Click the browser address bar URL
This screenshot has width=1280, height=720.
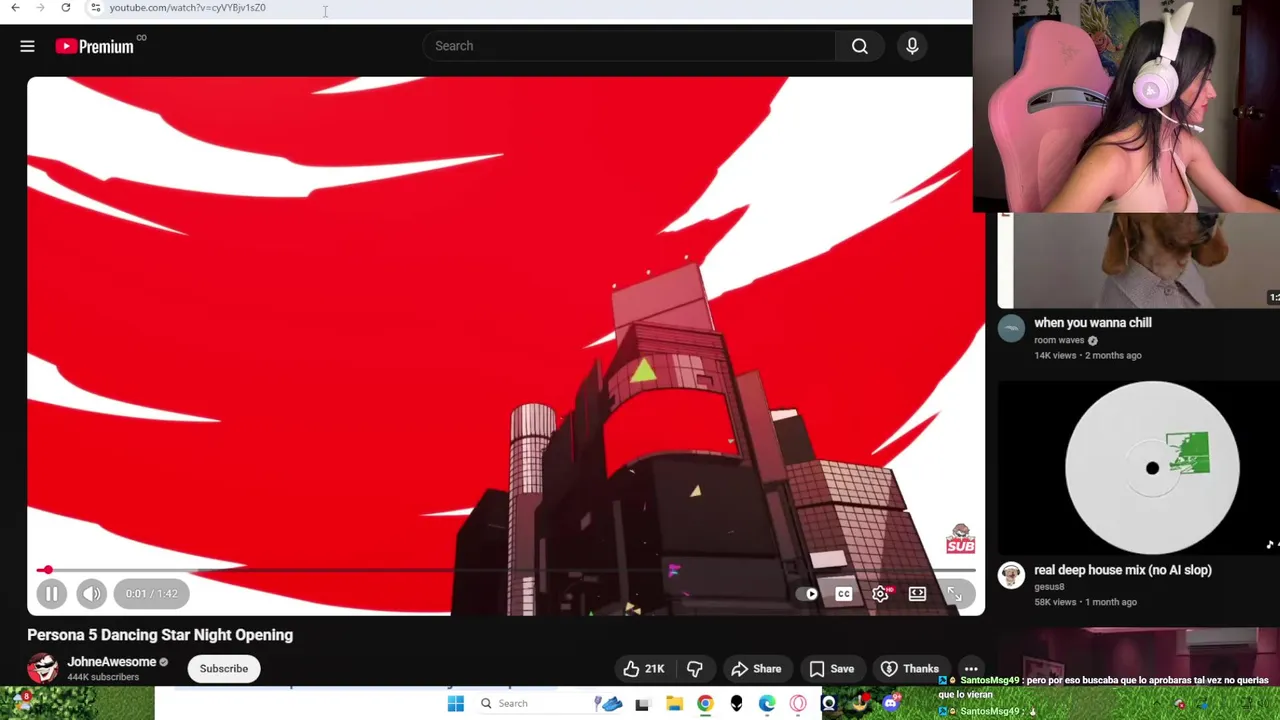click(x=188, y=8)
